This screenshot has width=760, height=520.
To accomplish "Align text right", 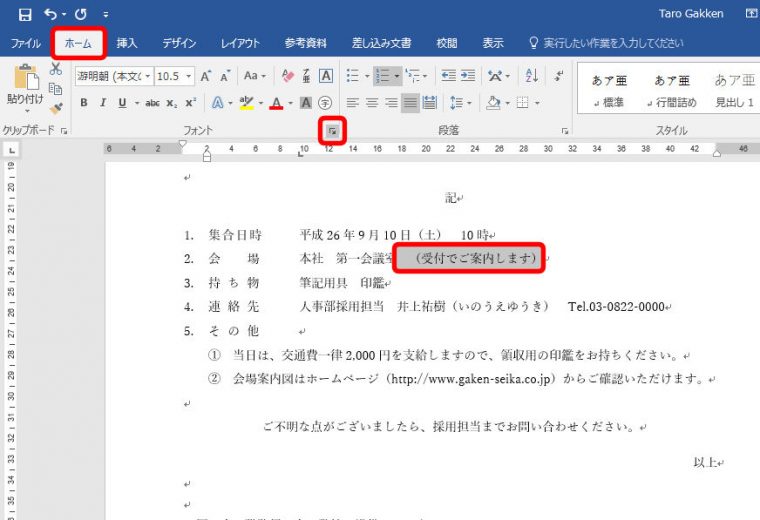I will point(391,103).
